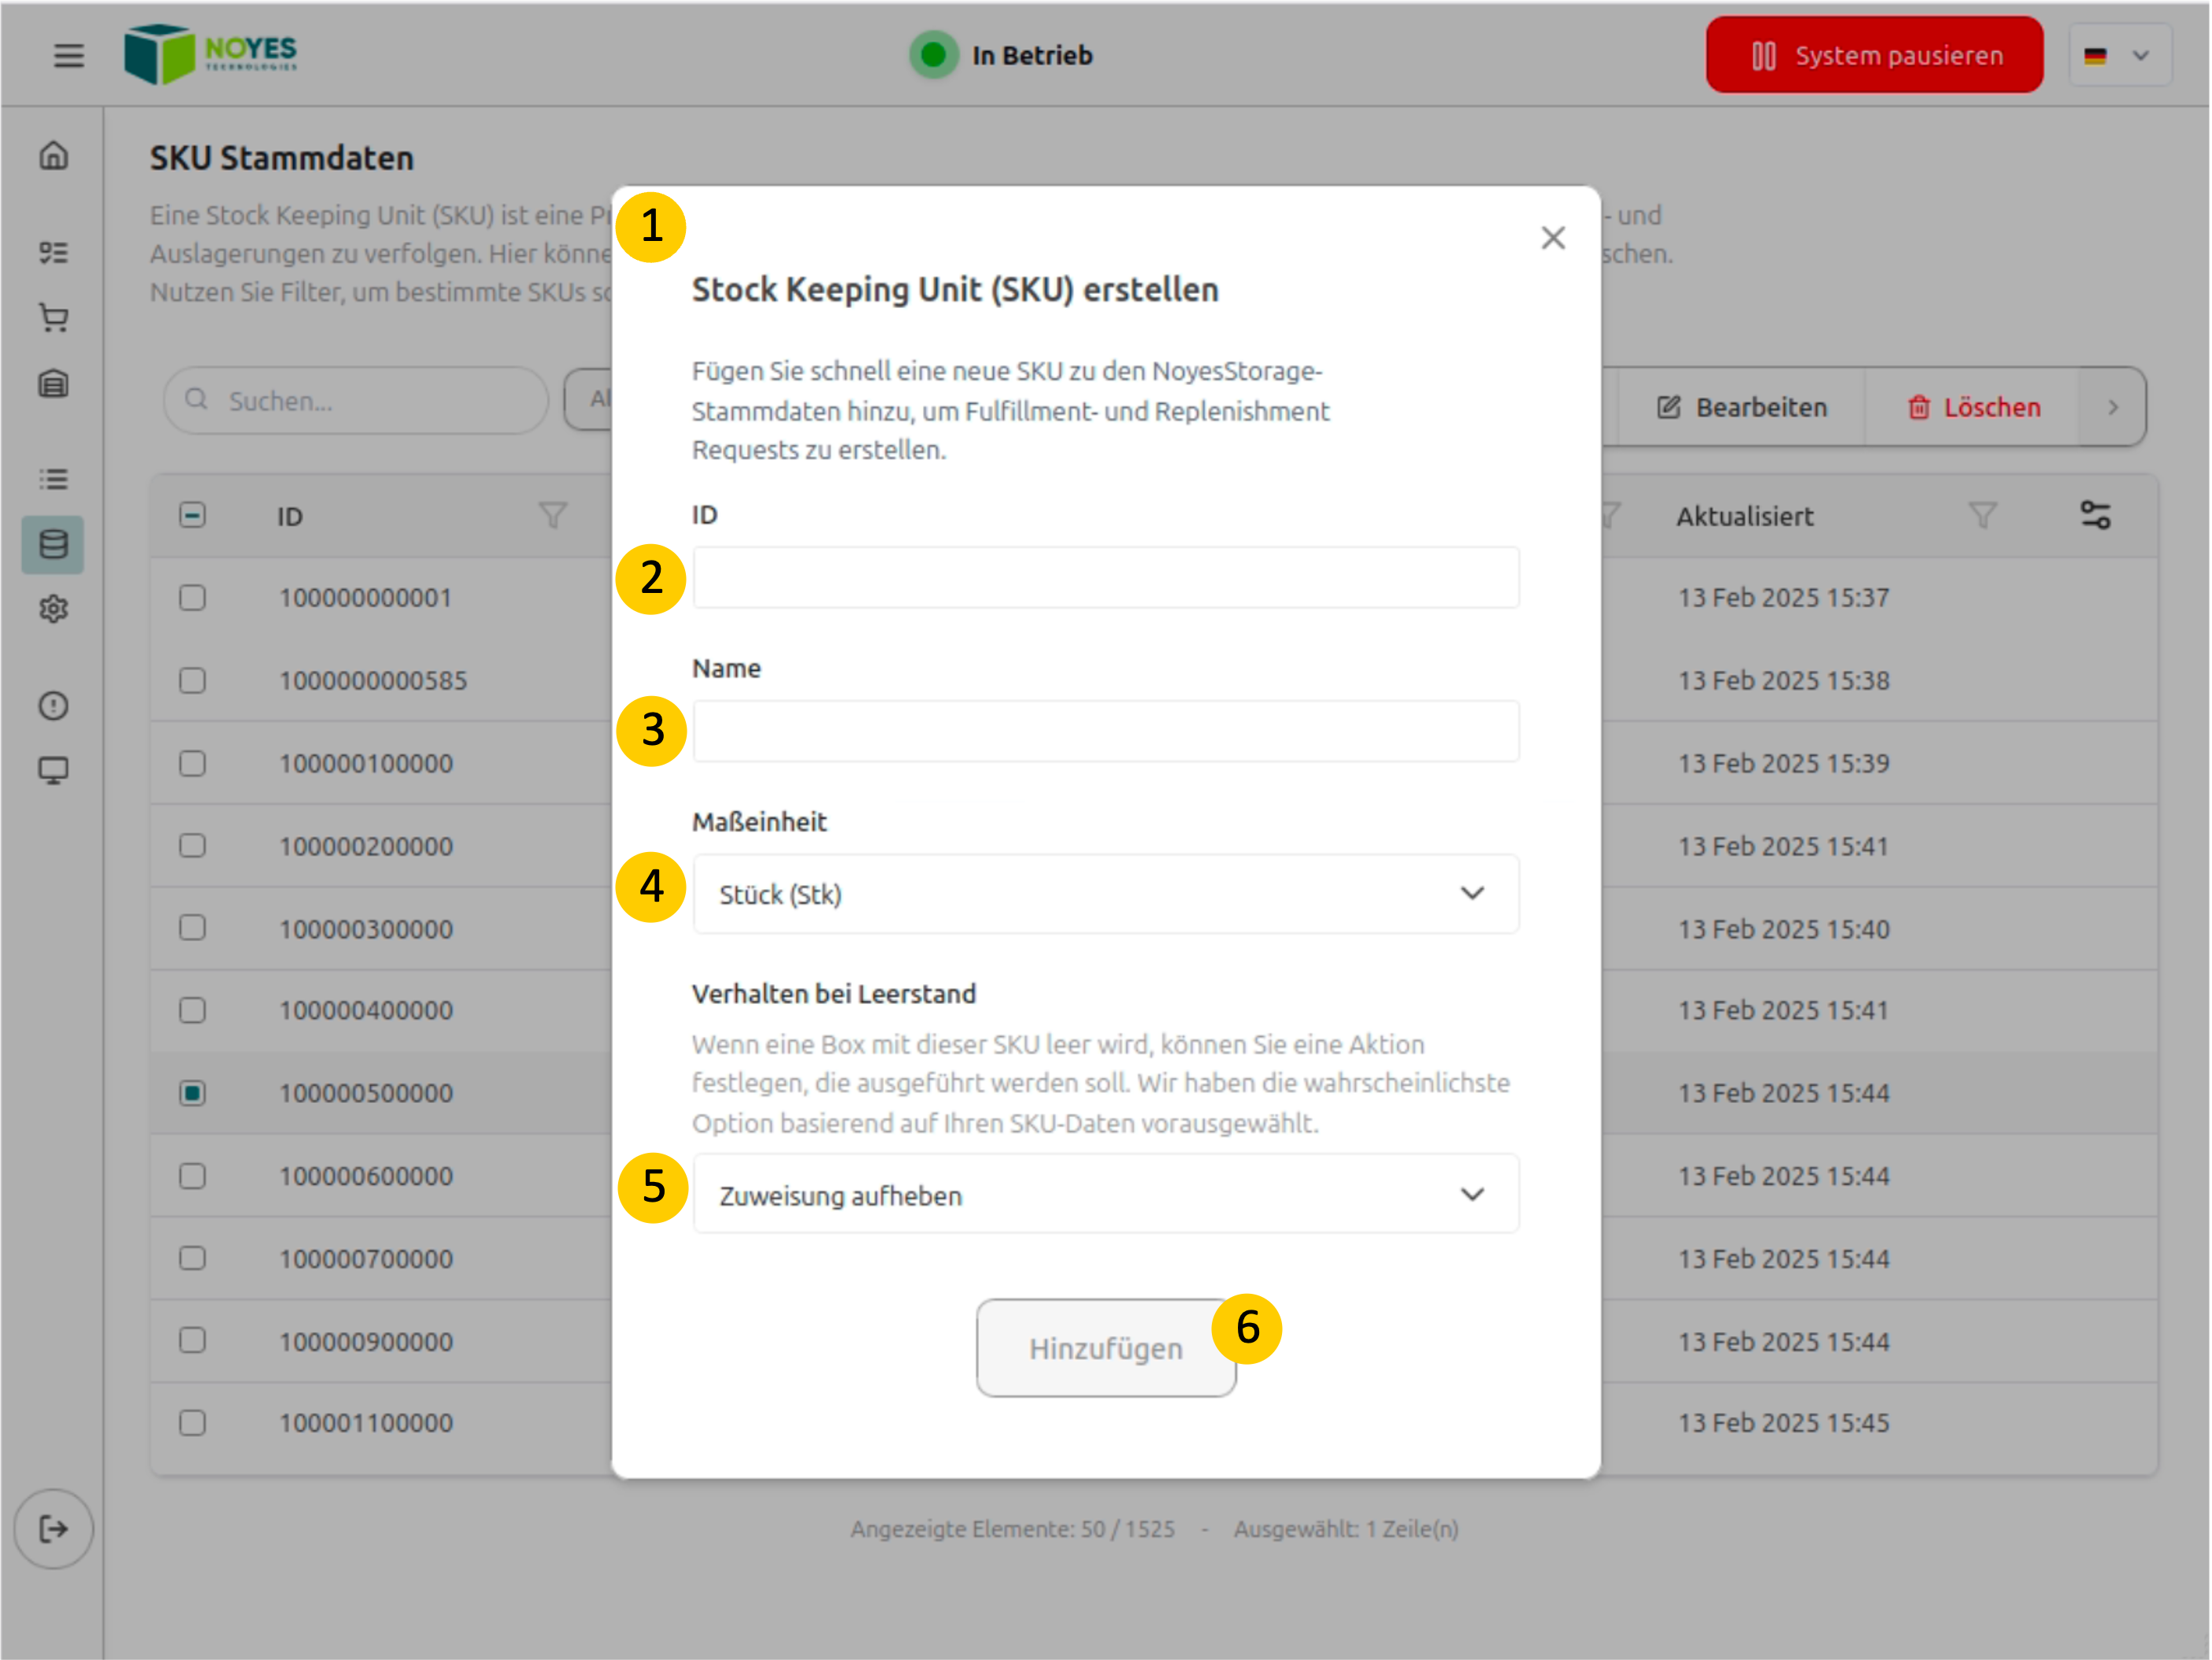Open the settings gear in sidebar
Viewport: 2212px width, 1660px height.
coord(54,609)
